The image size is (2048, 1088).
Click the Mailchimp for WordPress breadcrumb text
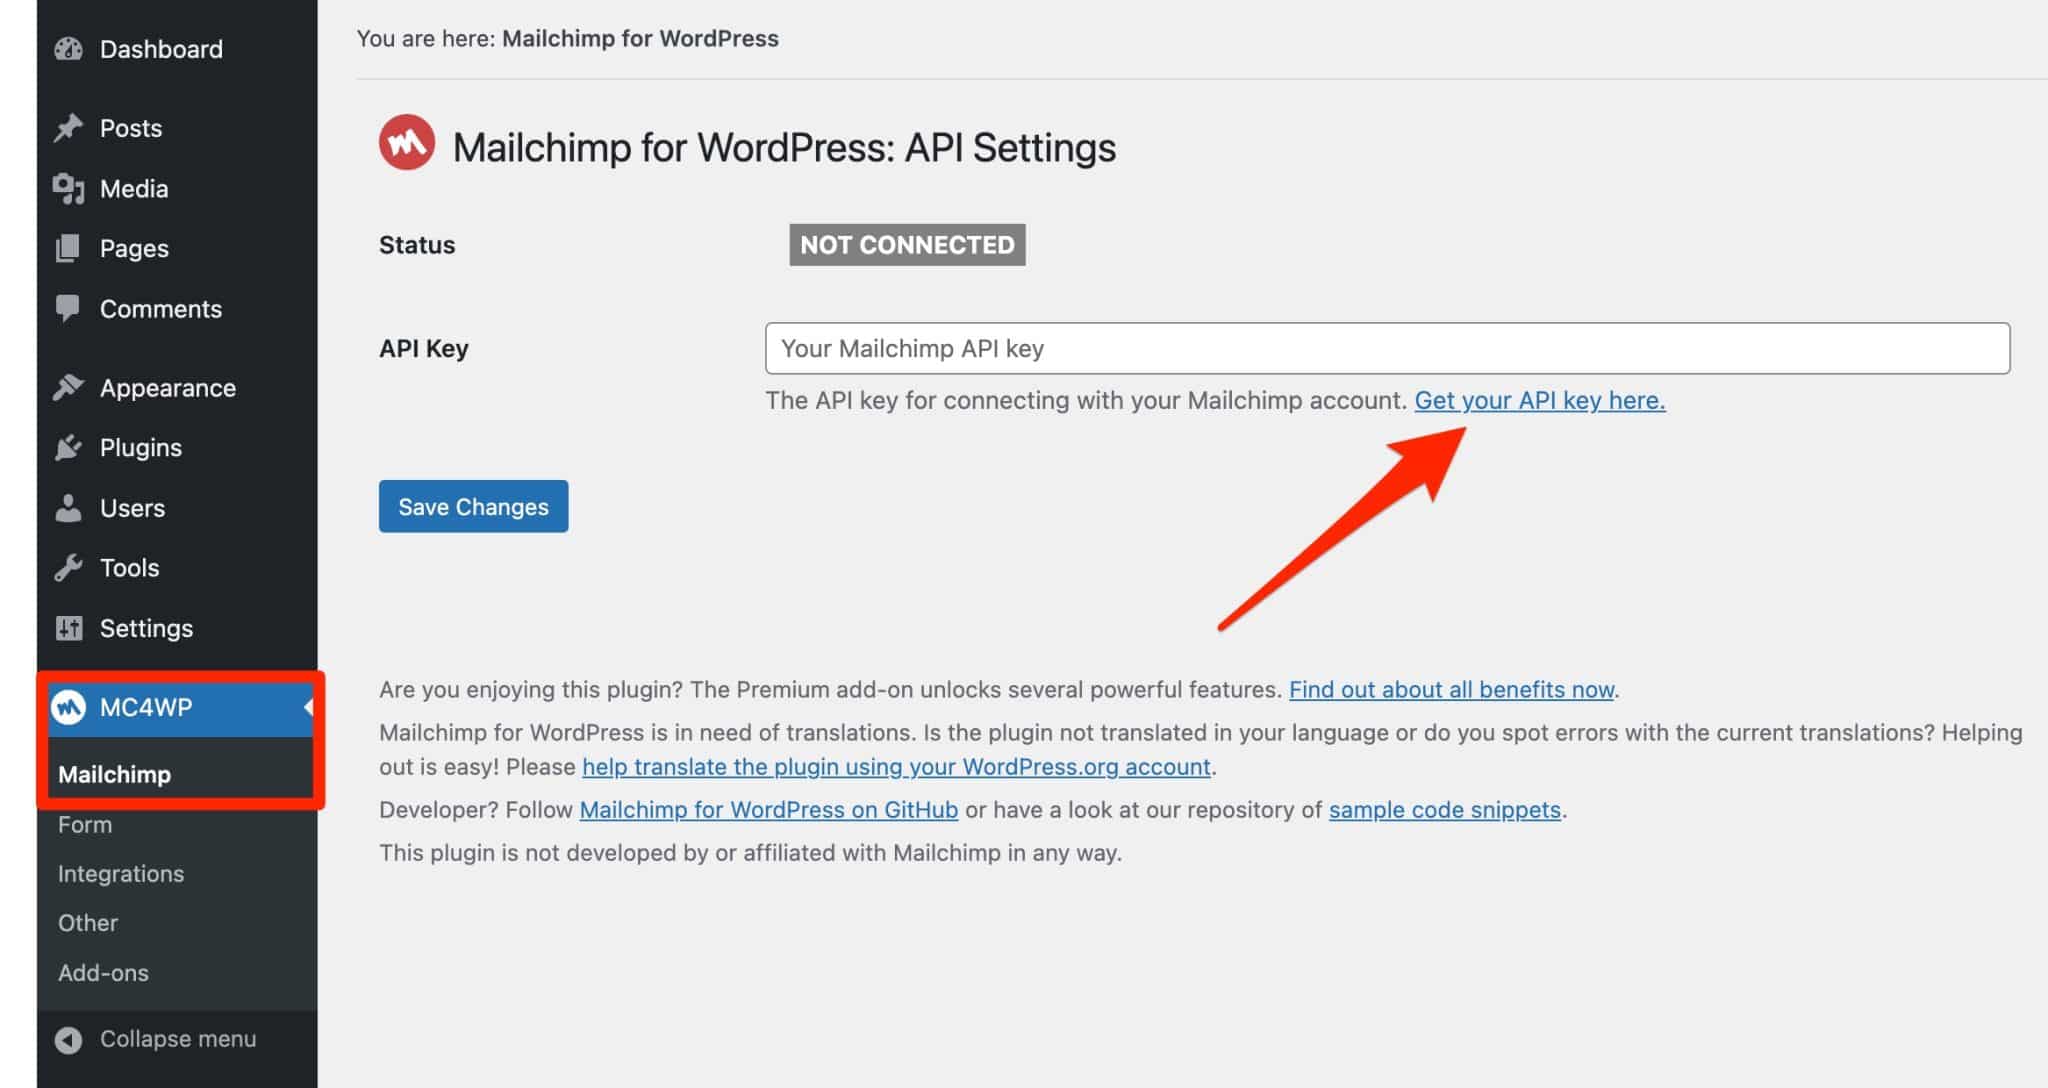(640, 39)
